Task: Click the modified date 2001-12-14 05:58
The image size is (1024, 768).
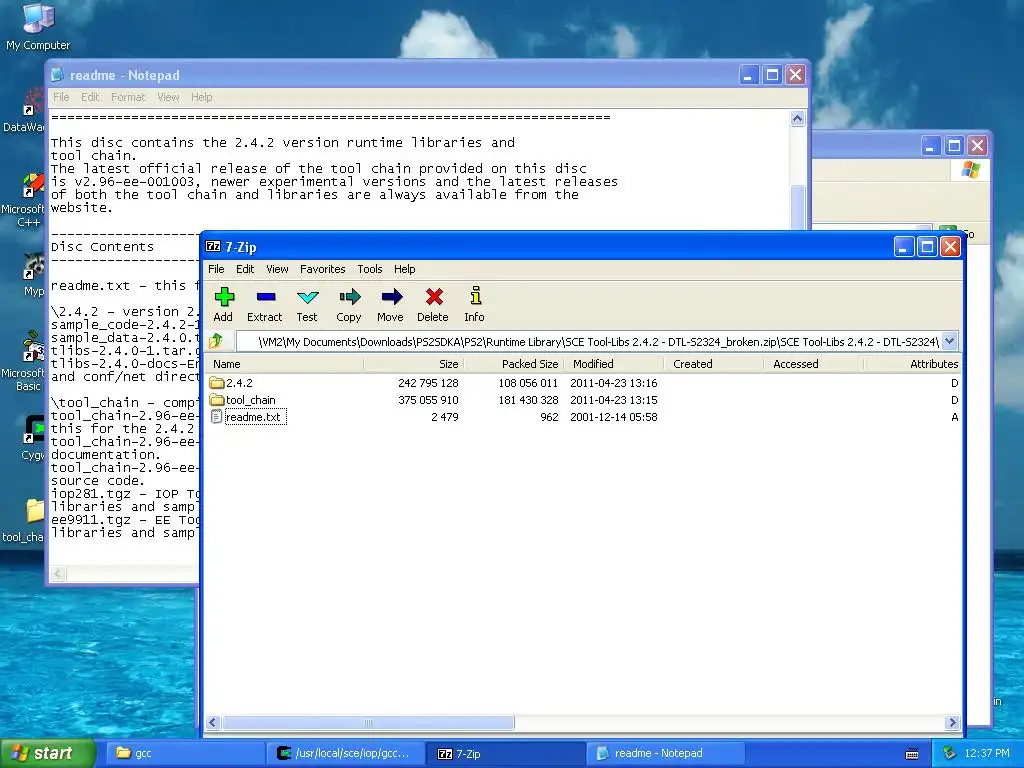Action: pos(613,417)
